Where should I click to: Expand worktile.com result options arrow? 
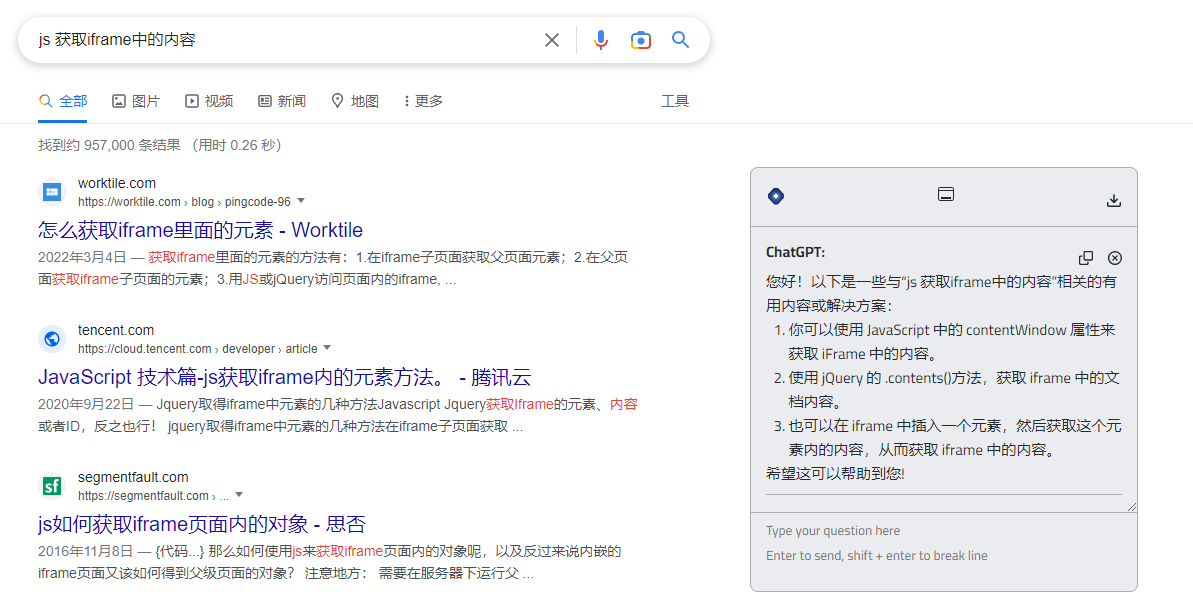coord(301,201)
